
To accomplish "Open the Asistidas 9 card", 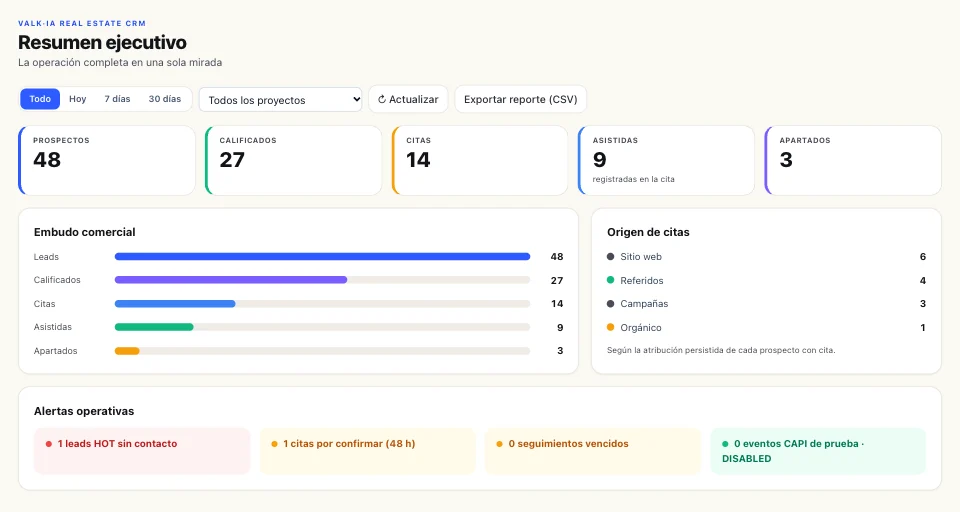I will [666, 160].
